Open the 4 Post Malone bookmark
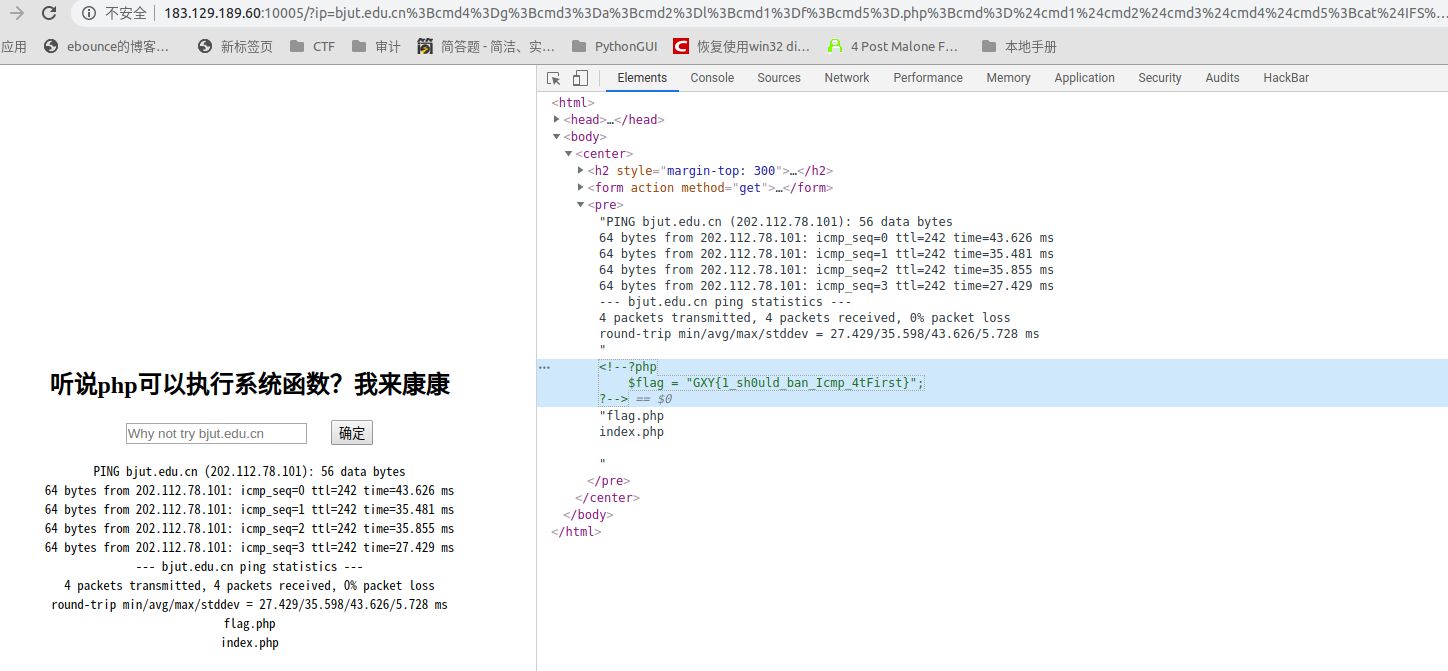Viewport: 1448px width, 671px height. coord(895,46)
